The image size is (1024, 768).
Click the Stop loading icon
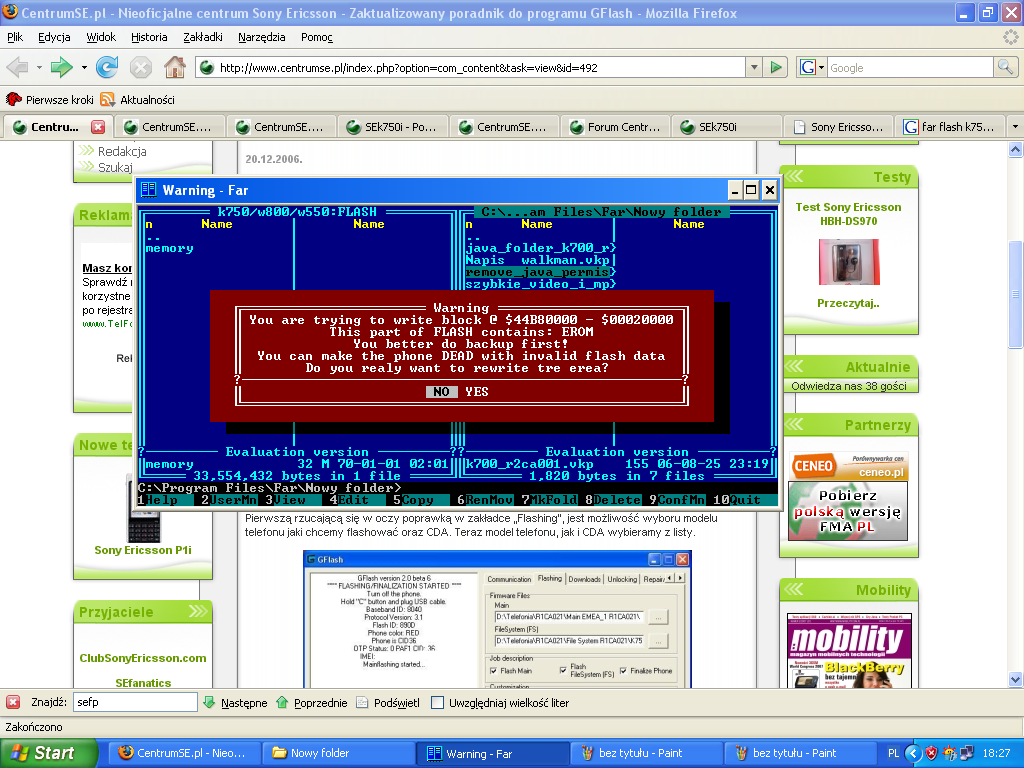pyautogui.click(x=140, y=67)
